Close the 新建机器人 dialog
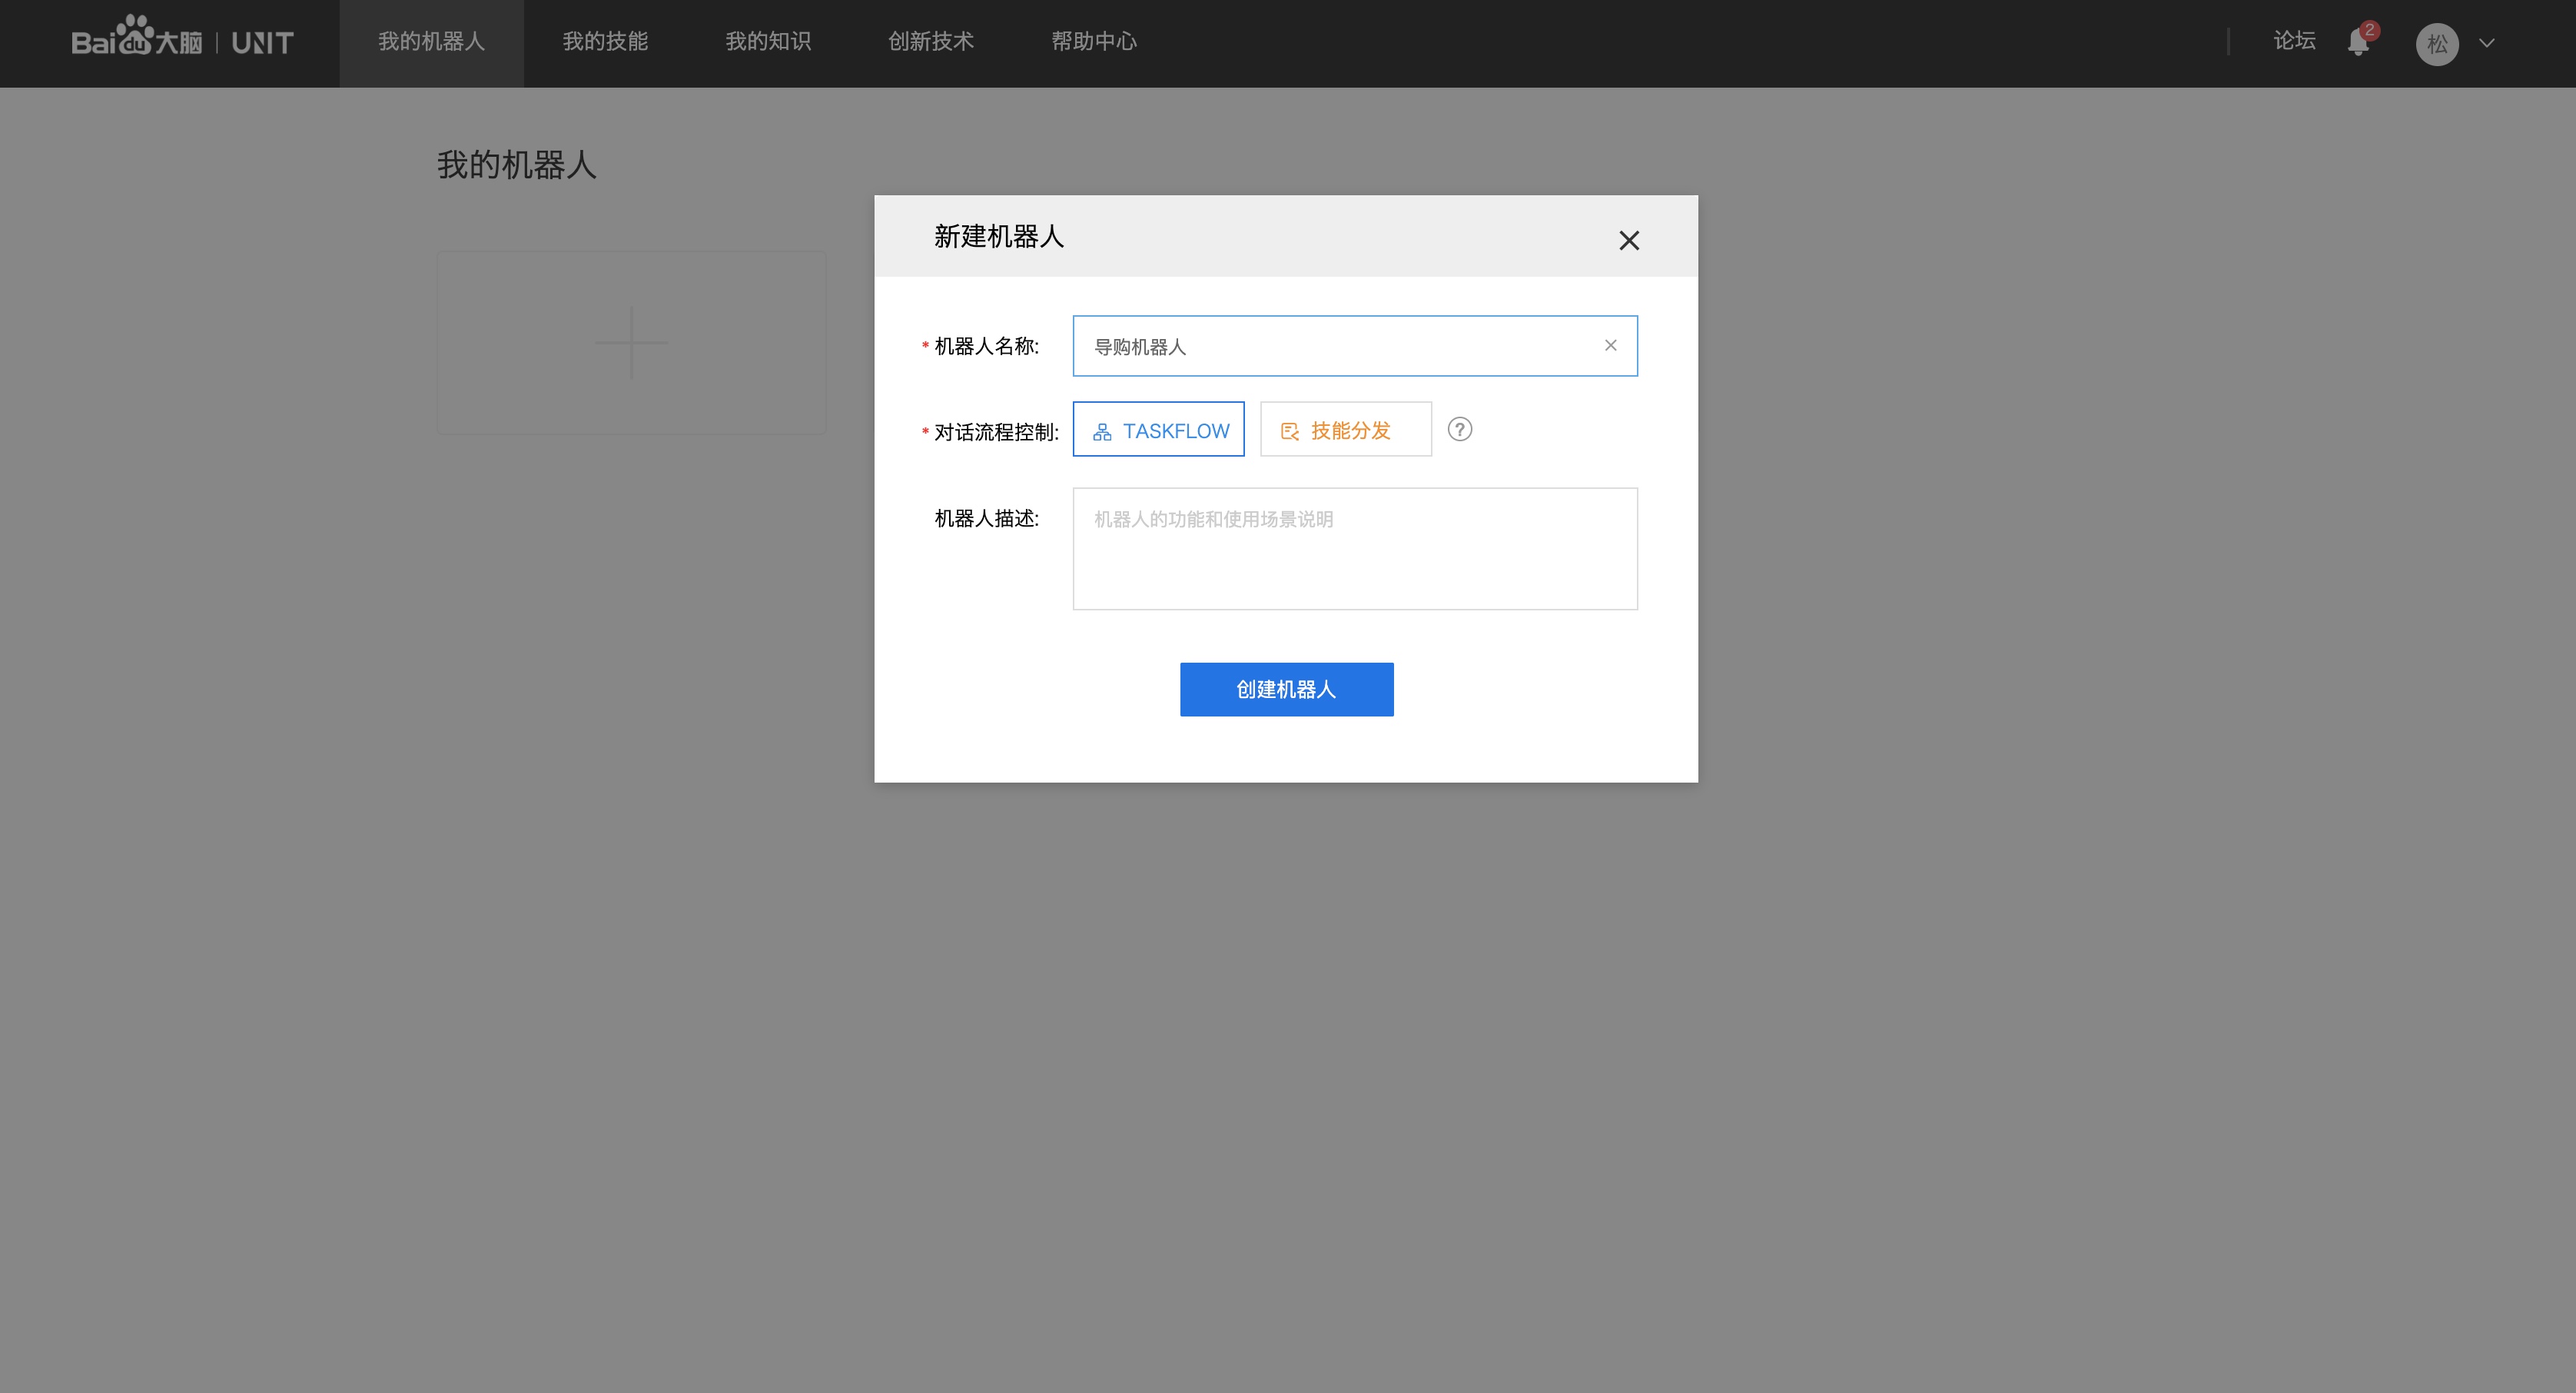Screen dimensions: 2576x1393 tap(1629, 240)
